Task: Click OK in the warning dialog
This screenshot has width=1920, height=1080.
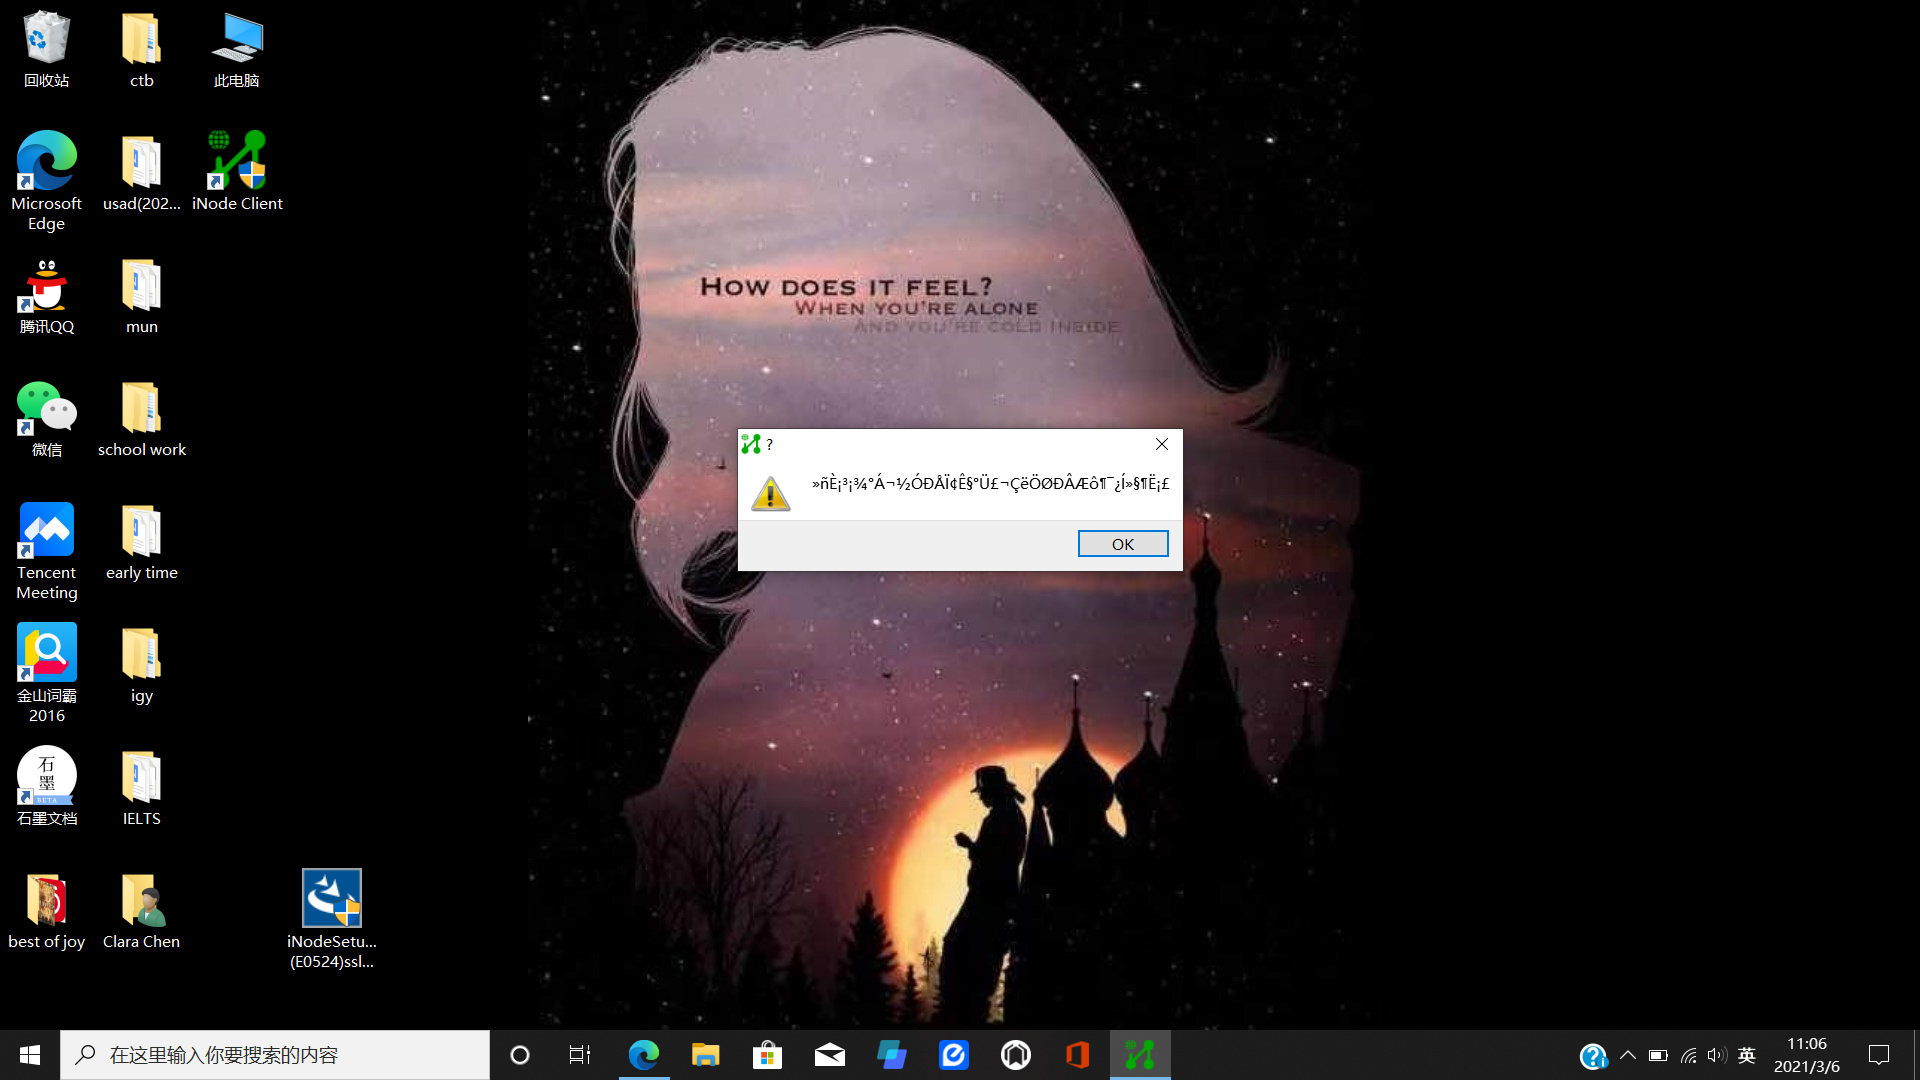Action: point(1122,544)
